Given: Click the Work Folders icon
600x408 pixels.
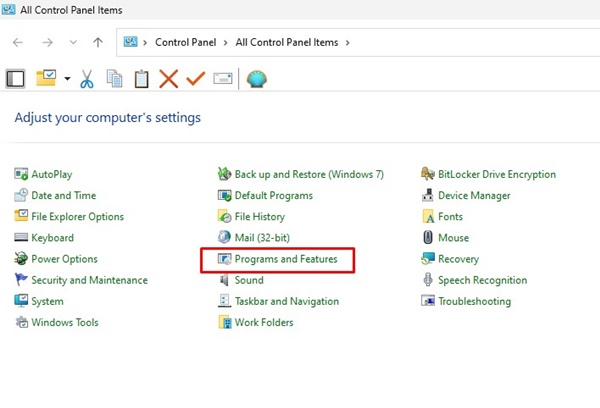Looking at the screenshot, I should click(225, 322).
